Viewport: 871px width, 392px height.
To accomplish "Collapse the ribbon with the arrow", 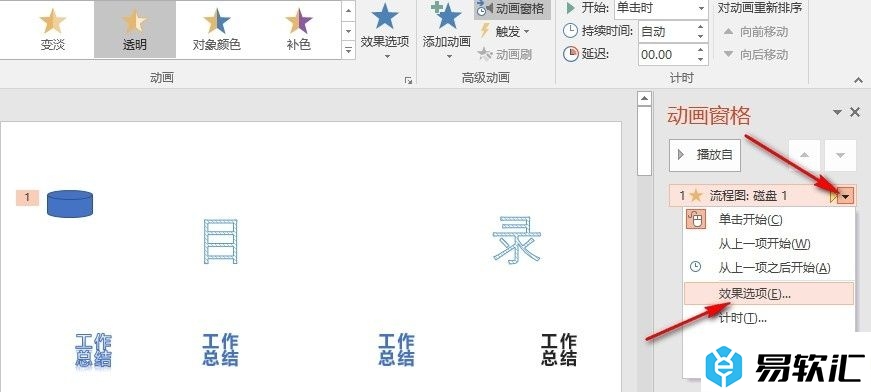I will tap(858, 81).
